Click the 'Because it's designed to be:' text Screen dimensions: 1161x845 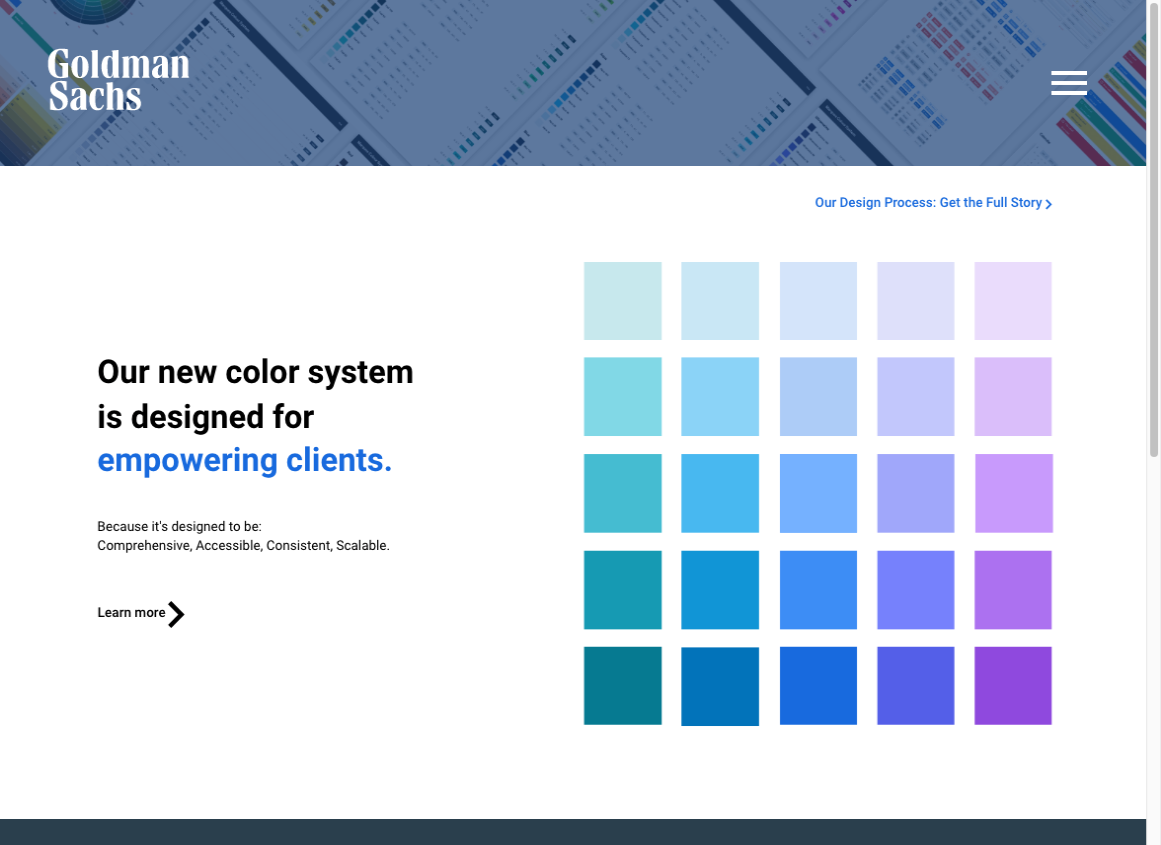[x=179, y=527]
